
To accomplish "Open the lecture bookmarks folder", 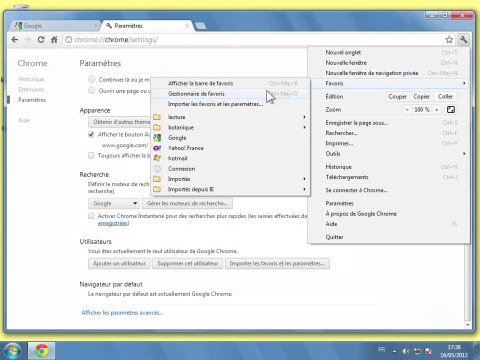I will pos(230,117).
